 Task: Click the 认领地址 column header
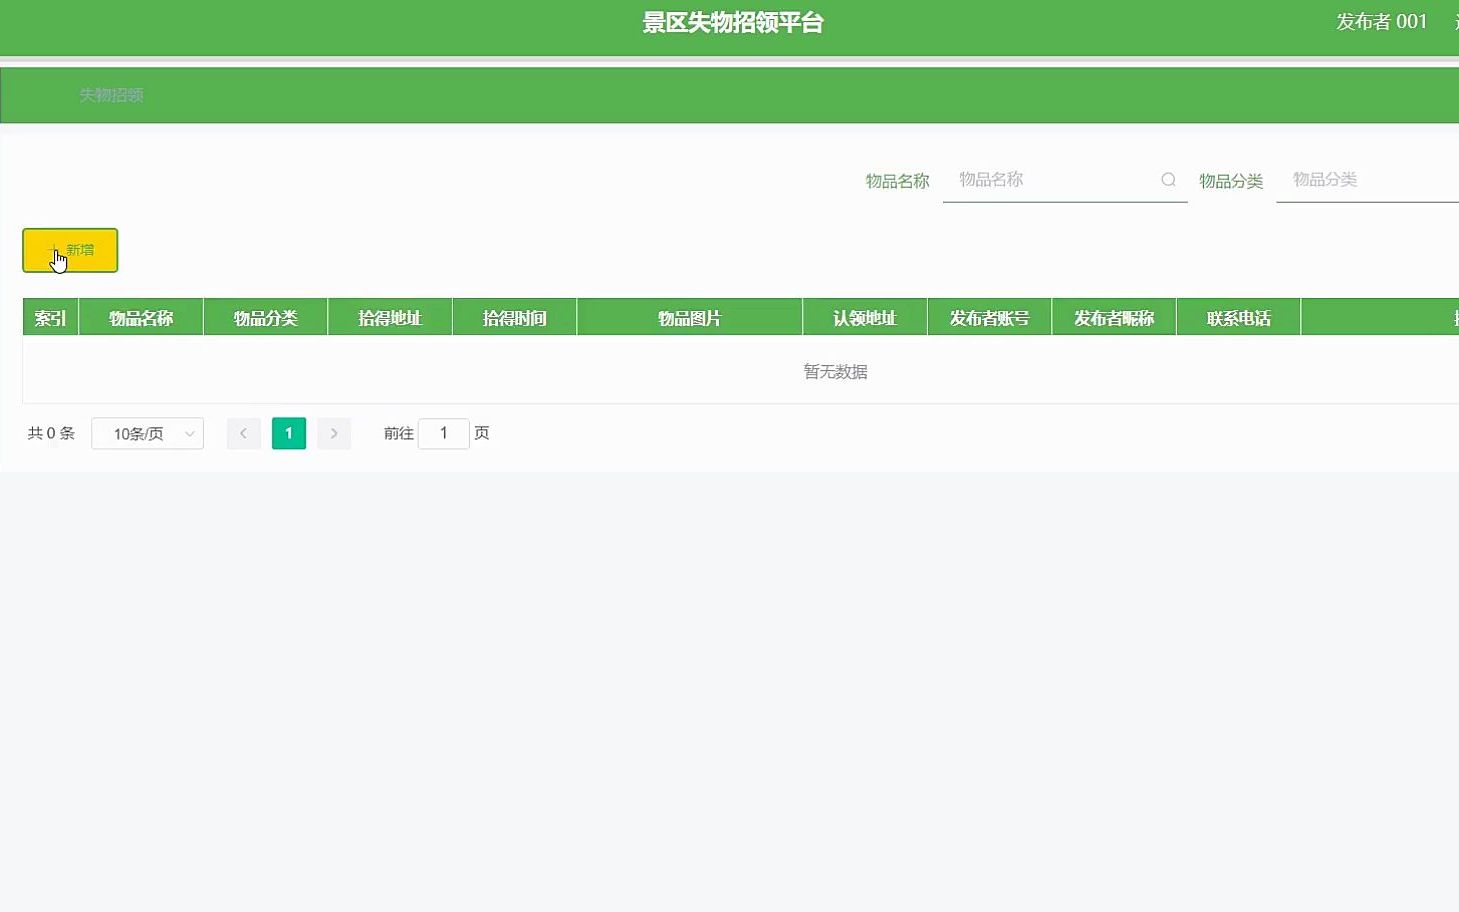865,318
